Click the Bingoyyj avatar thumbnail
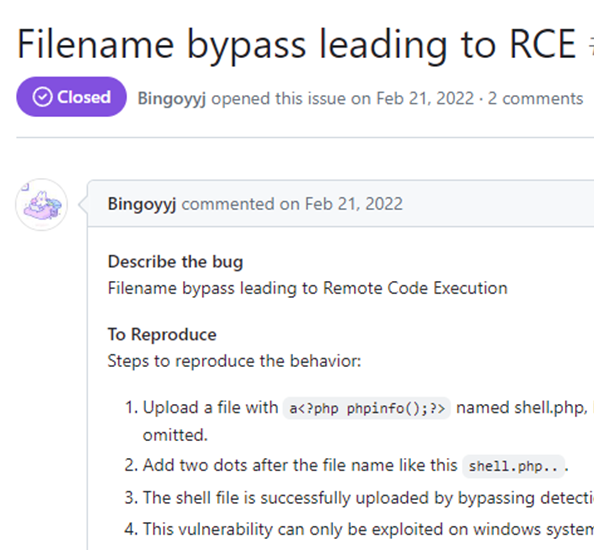 click(42, 205)
